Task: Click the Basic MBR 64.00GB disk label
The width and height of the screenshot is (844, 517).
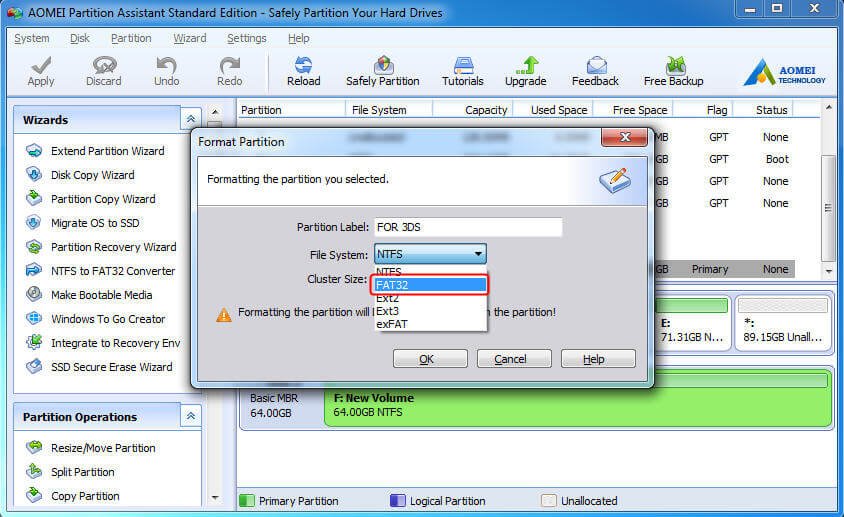Action: [273, 406]
